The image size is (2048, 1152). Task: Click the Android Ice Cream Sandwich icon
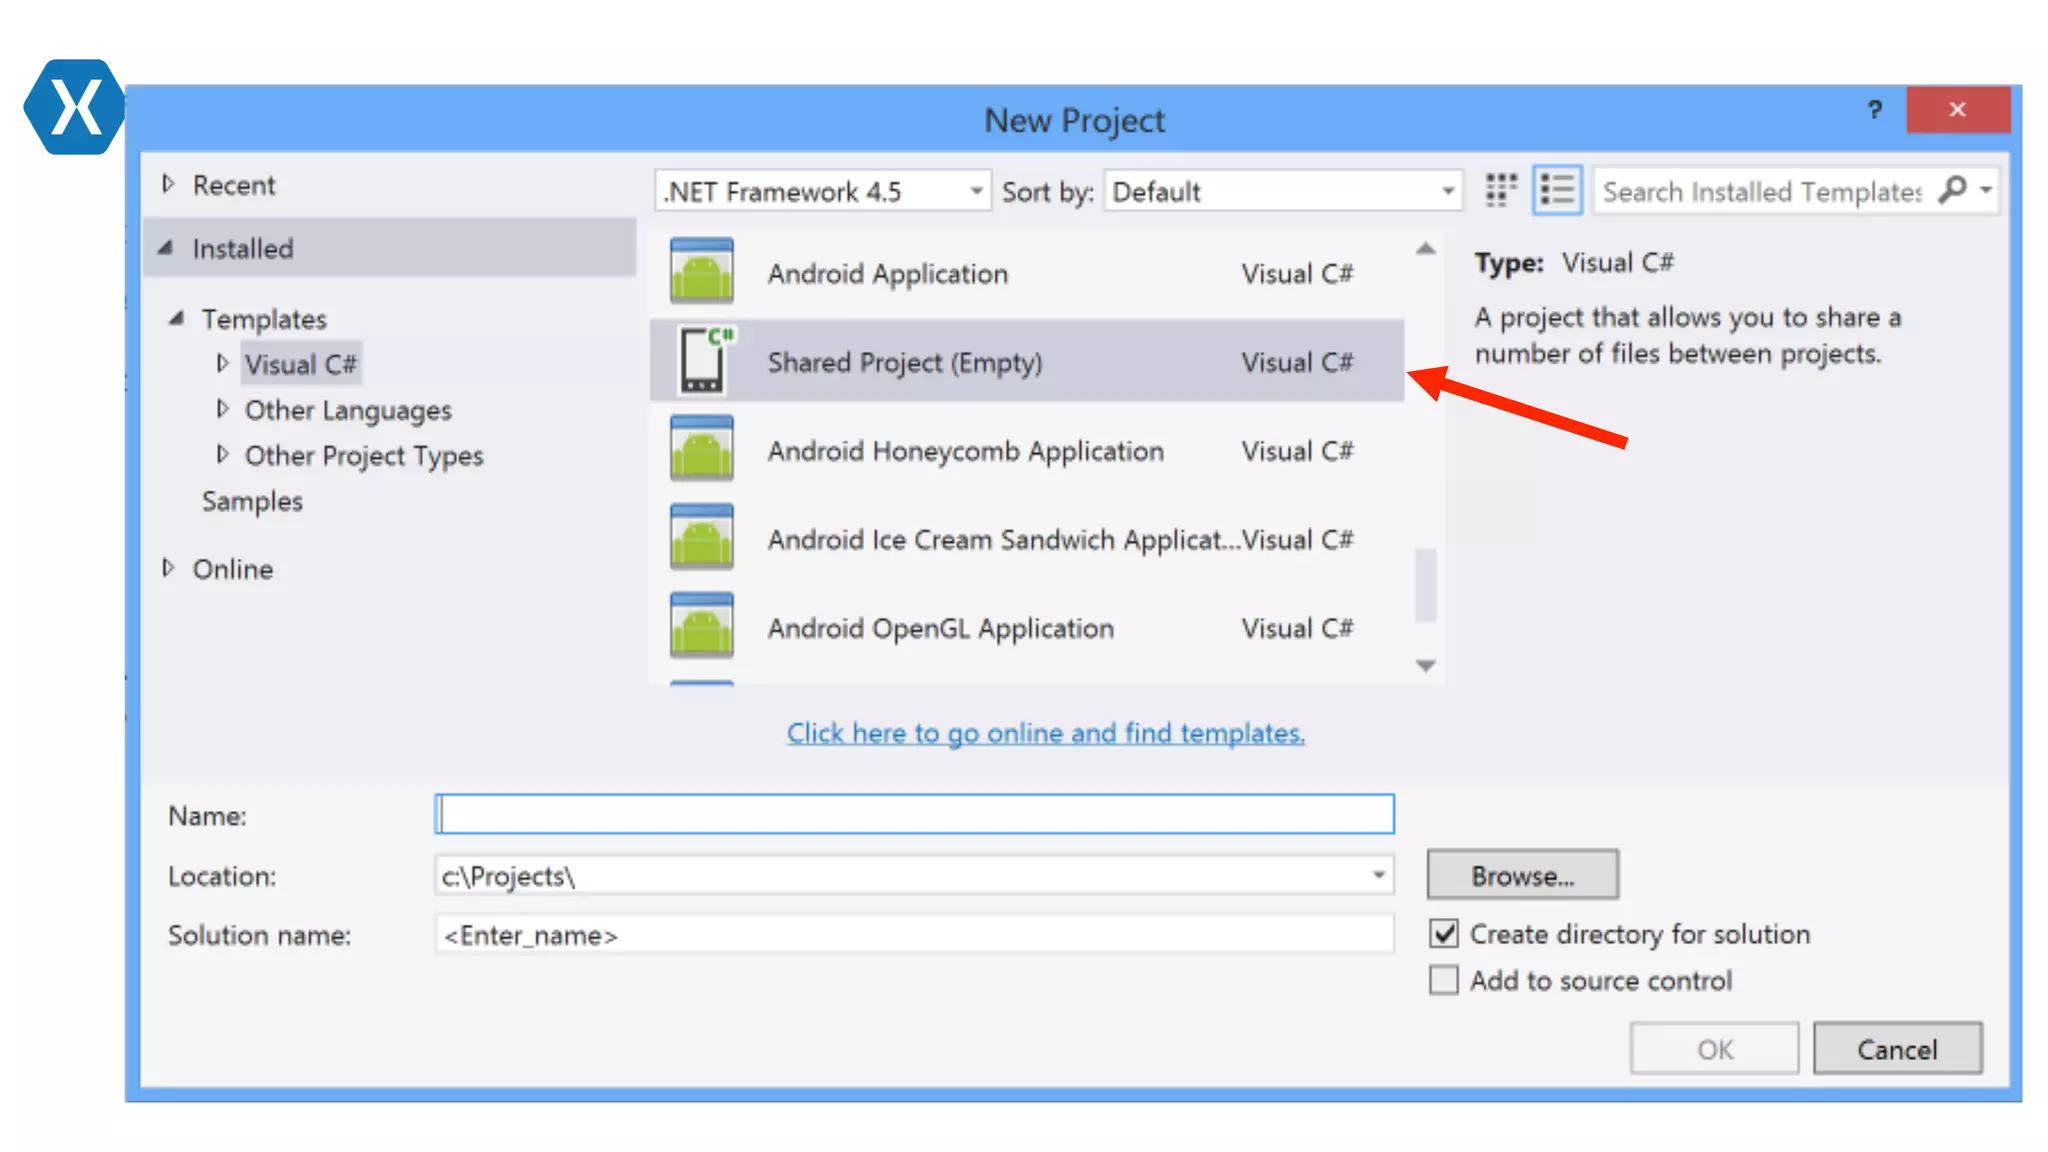click(701, 538)
